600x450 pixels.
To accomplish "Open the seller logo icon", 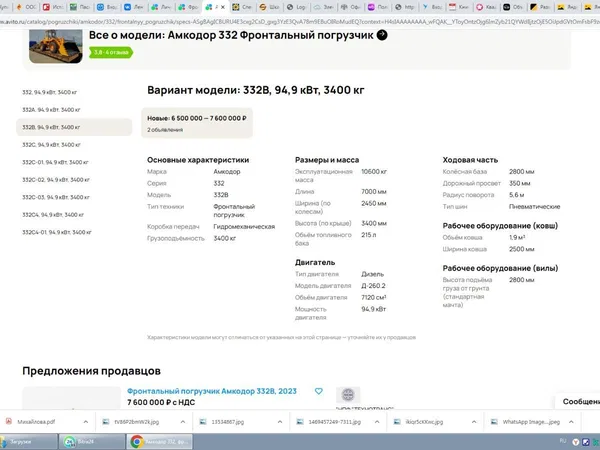I will pos(348,395).
